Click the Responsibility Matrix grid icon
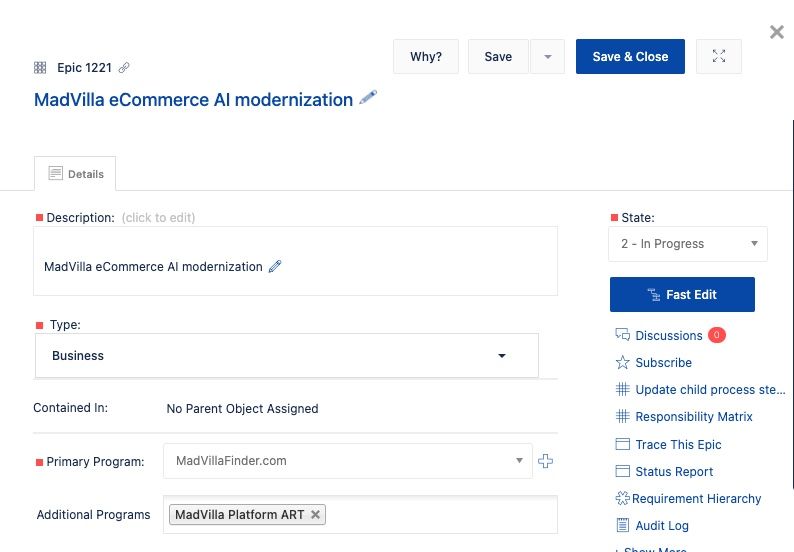 tap(622, 416)
